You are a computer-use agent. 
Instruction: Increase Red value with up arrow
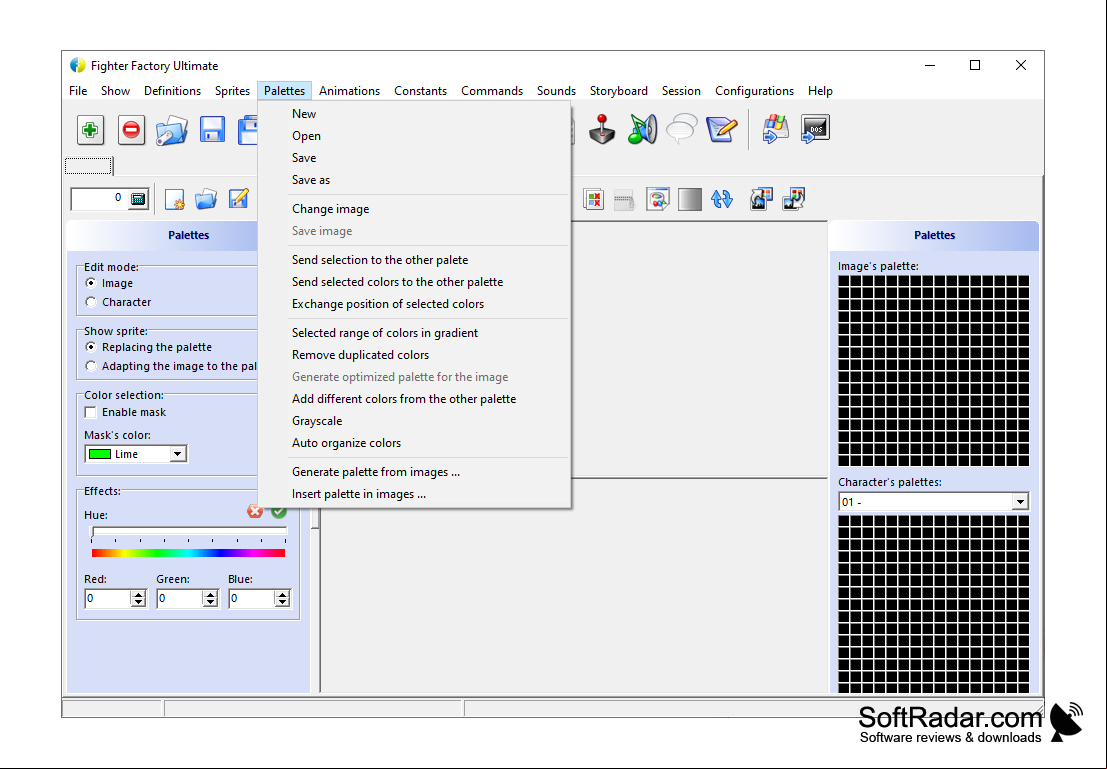pyautogui.click(x=138, y=595)
